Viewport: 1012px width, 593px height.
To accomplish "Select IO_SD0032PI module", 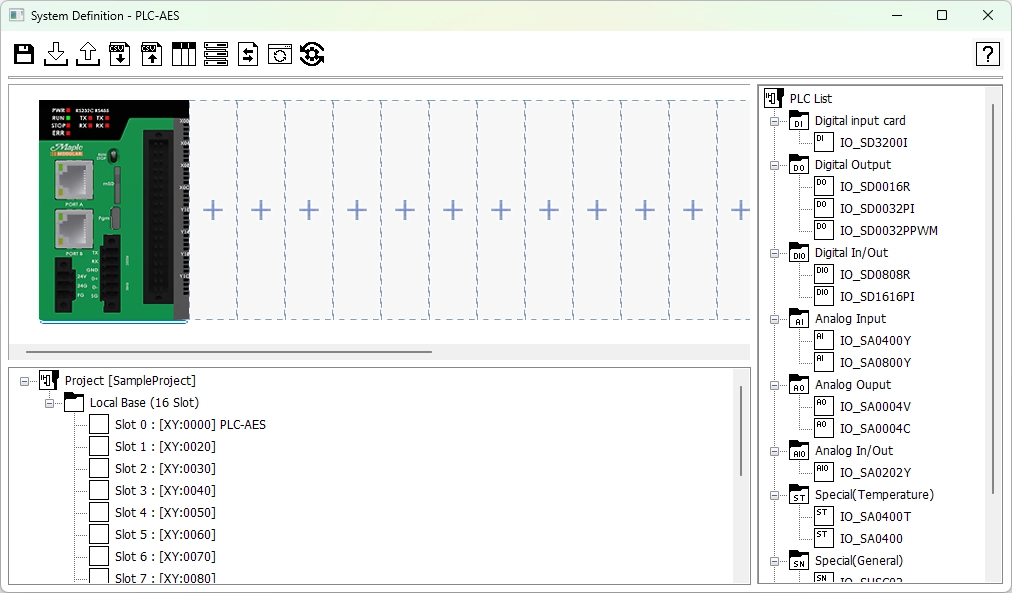I will [x=876, y=208].
